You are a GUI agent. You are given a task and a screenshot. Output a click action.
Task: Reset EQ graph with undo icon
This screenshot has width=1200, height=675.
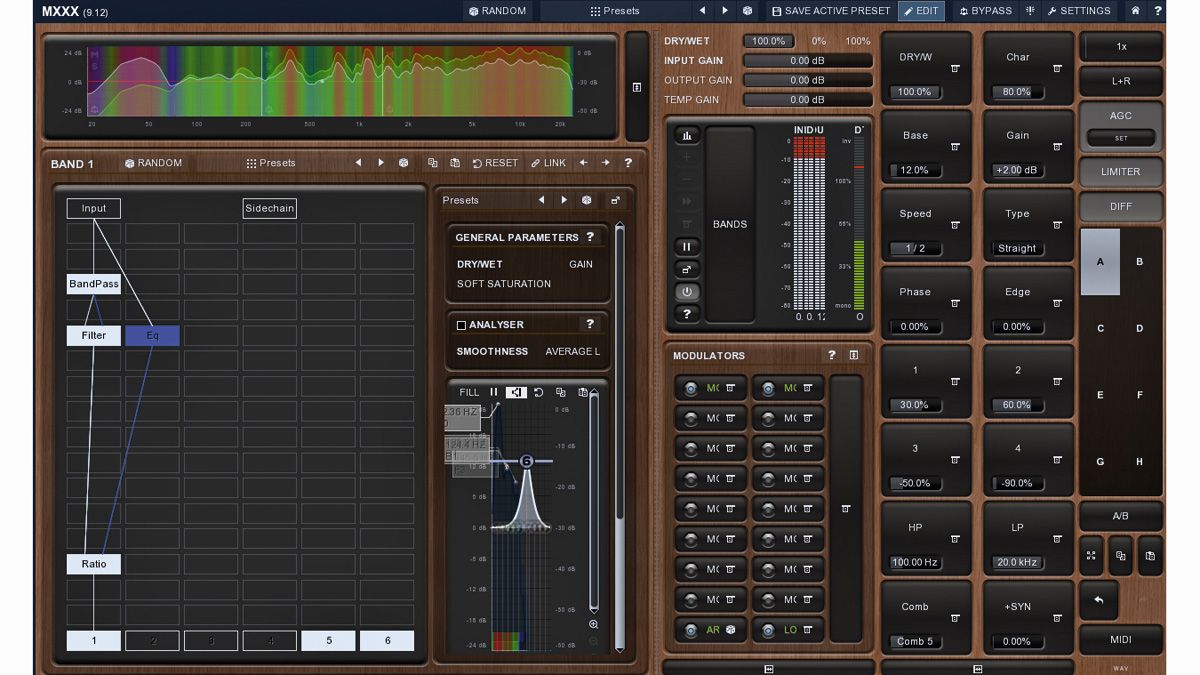[538, 392]
